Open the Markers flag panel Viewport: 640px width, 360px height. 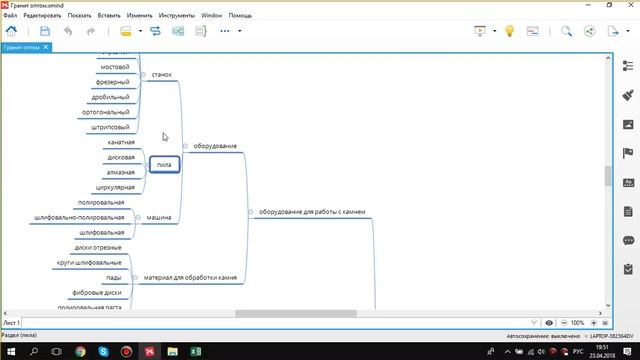(x=628, y=153)
